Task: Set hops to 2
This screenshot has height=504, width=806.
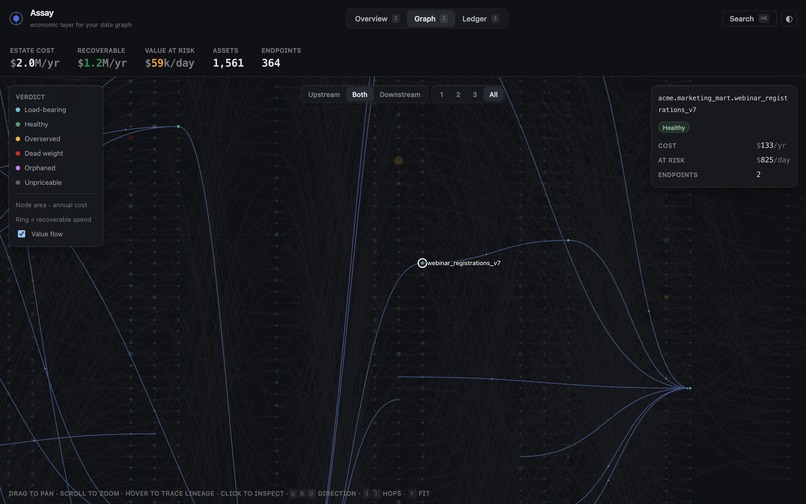Action: pos(458,95)
